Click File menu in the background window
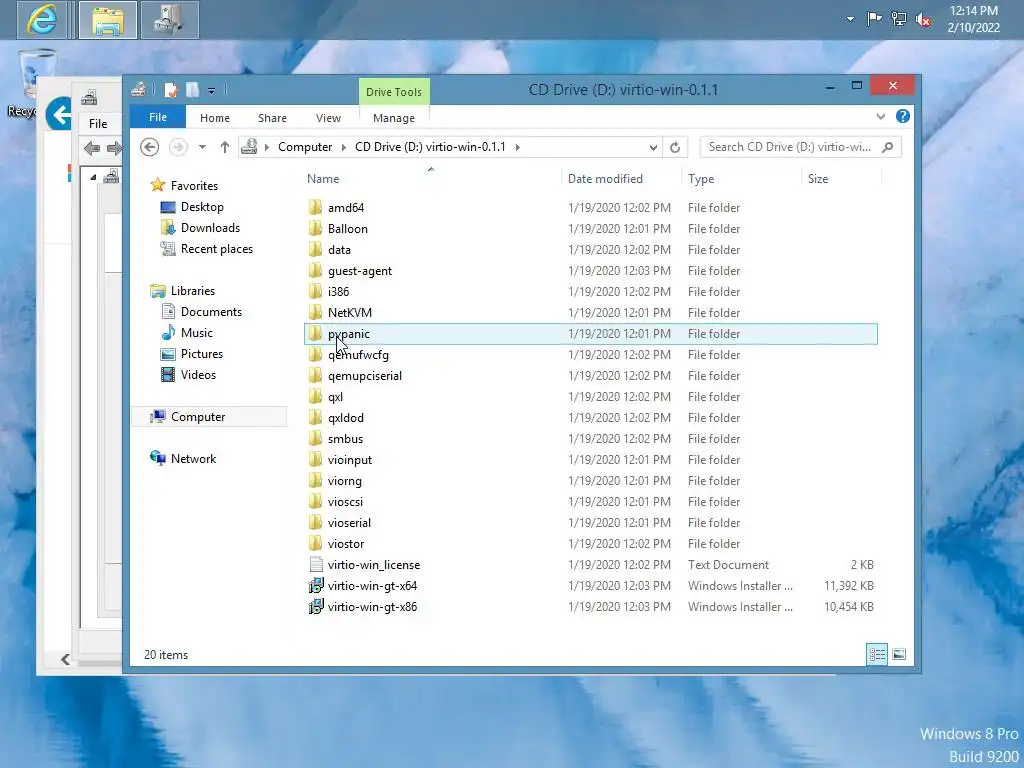Screen dimensions: 1024x768 pyautogui.click(x=98, y=123)
